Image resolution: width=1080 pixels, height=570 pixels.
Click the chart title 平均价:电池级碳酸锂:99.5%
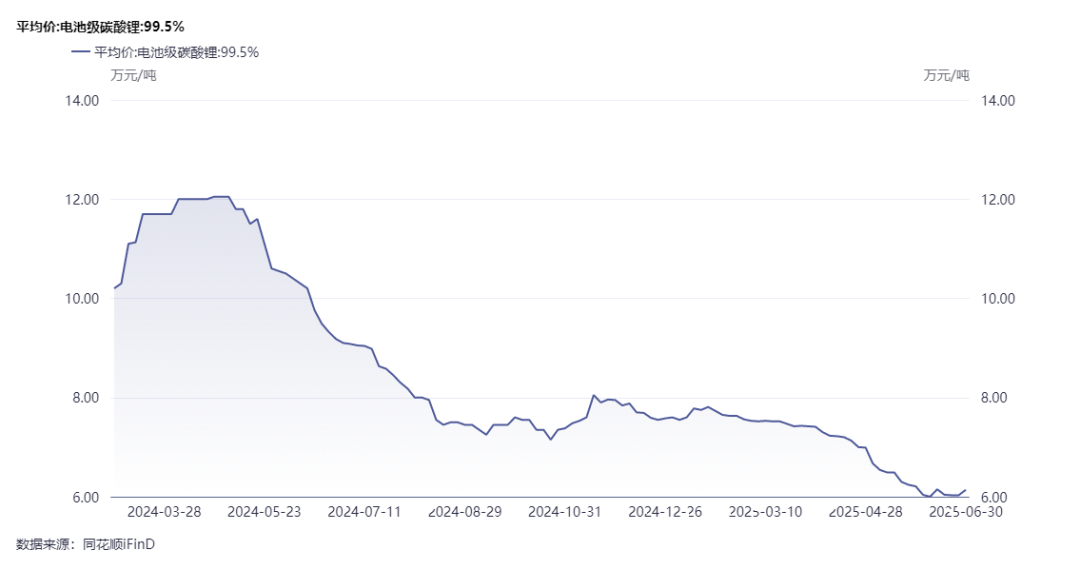100,27
